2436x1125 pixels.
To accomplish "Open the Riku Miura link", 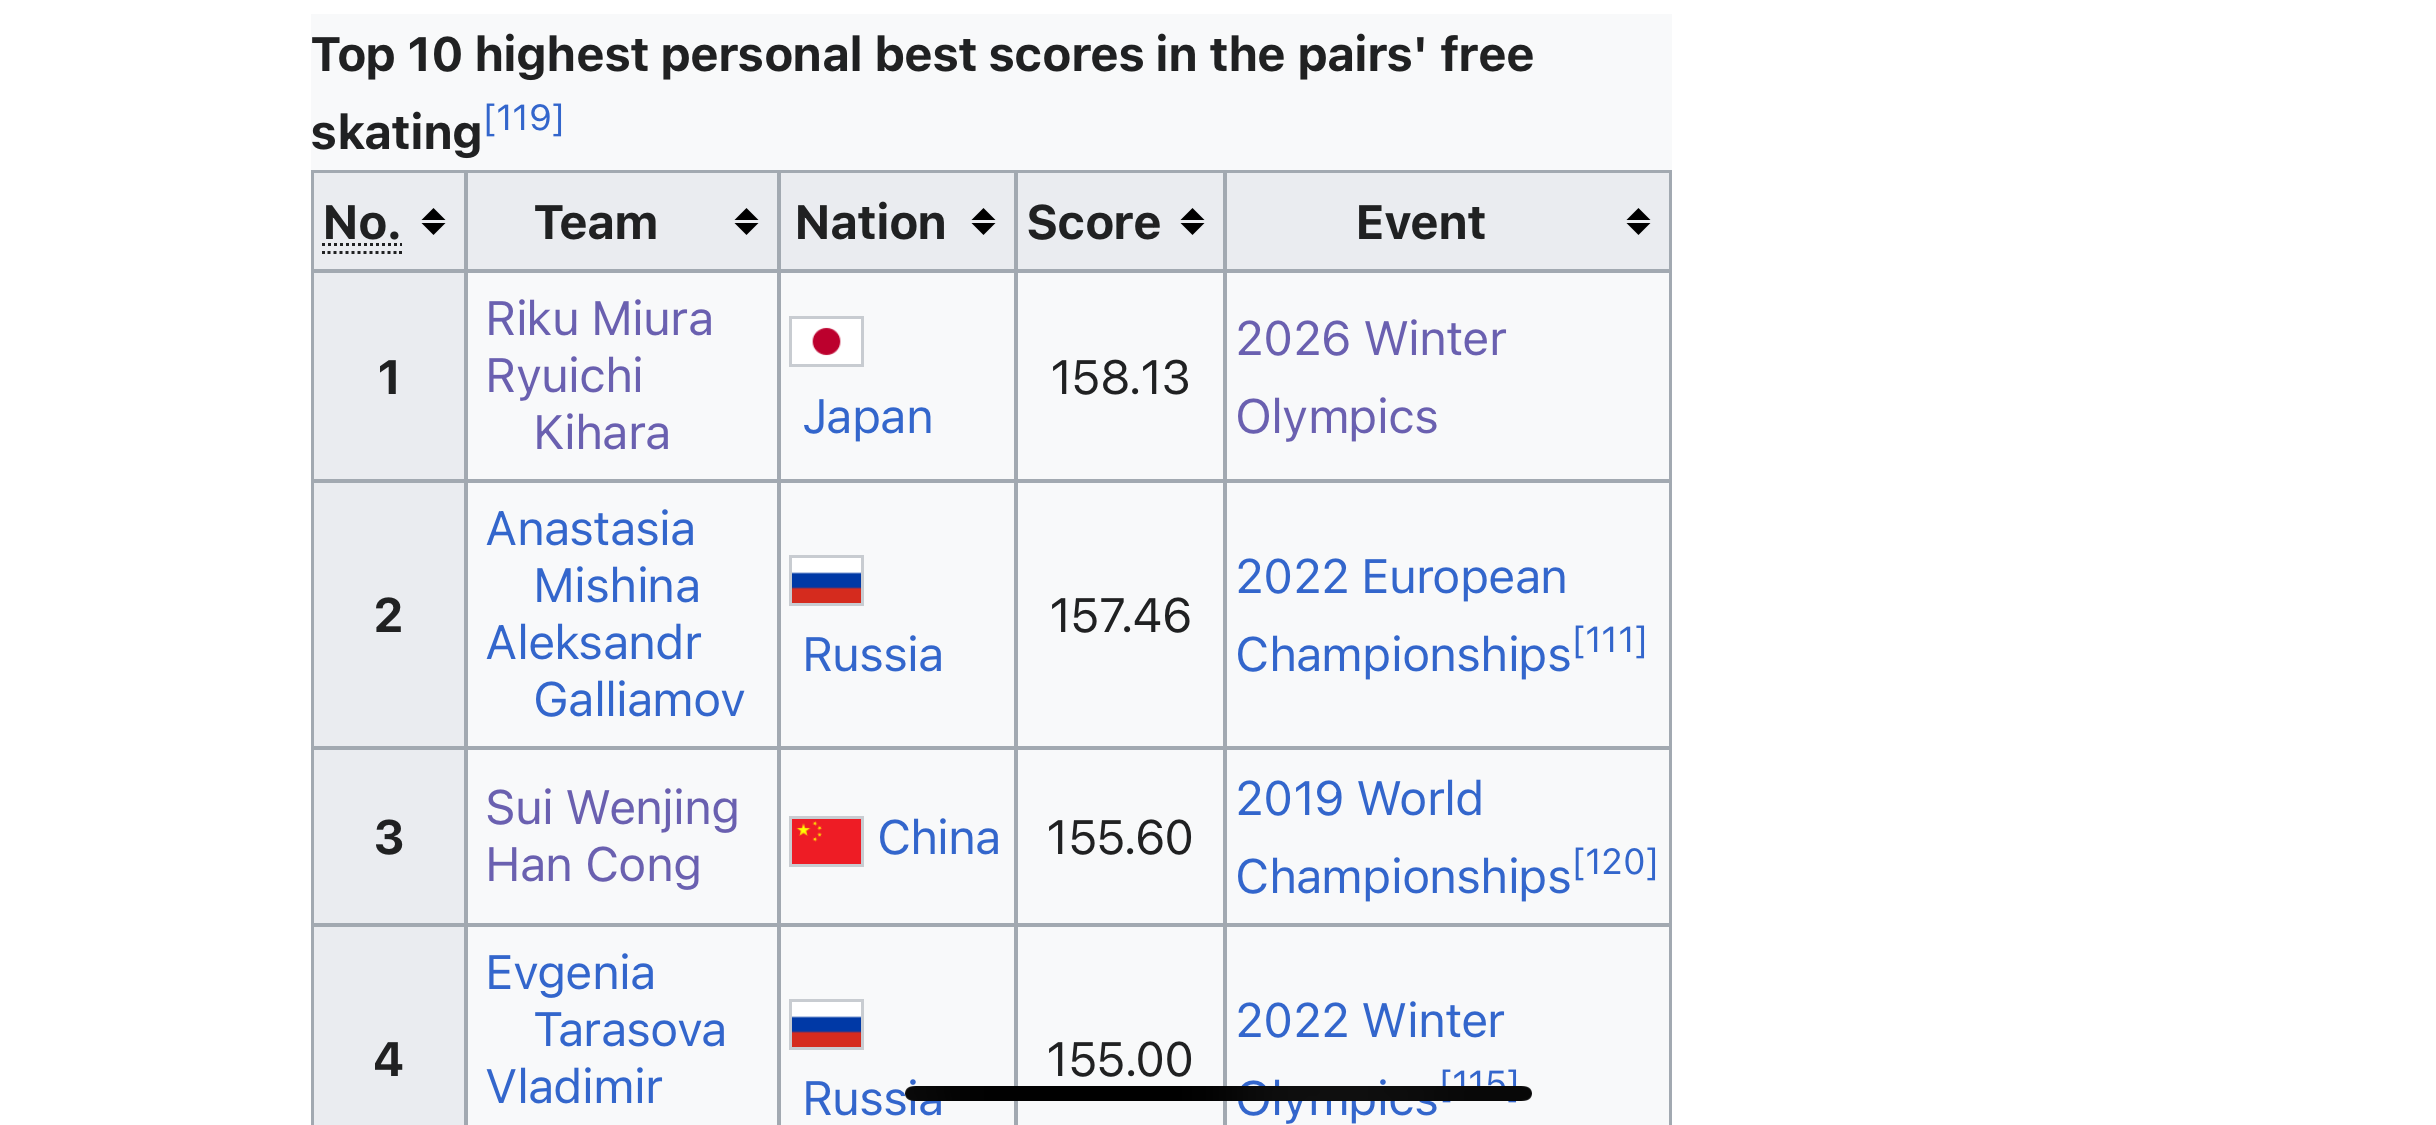I will 599,320.
